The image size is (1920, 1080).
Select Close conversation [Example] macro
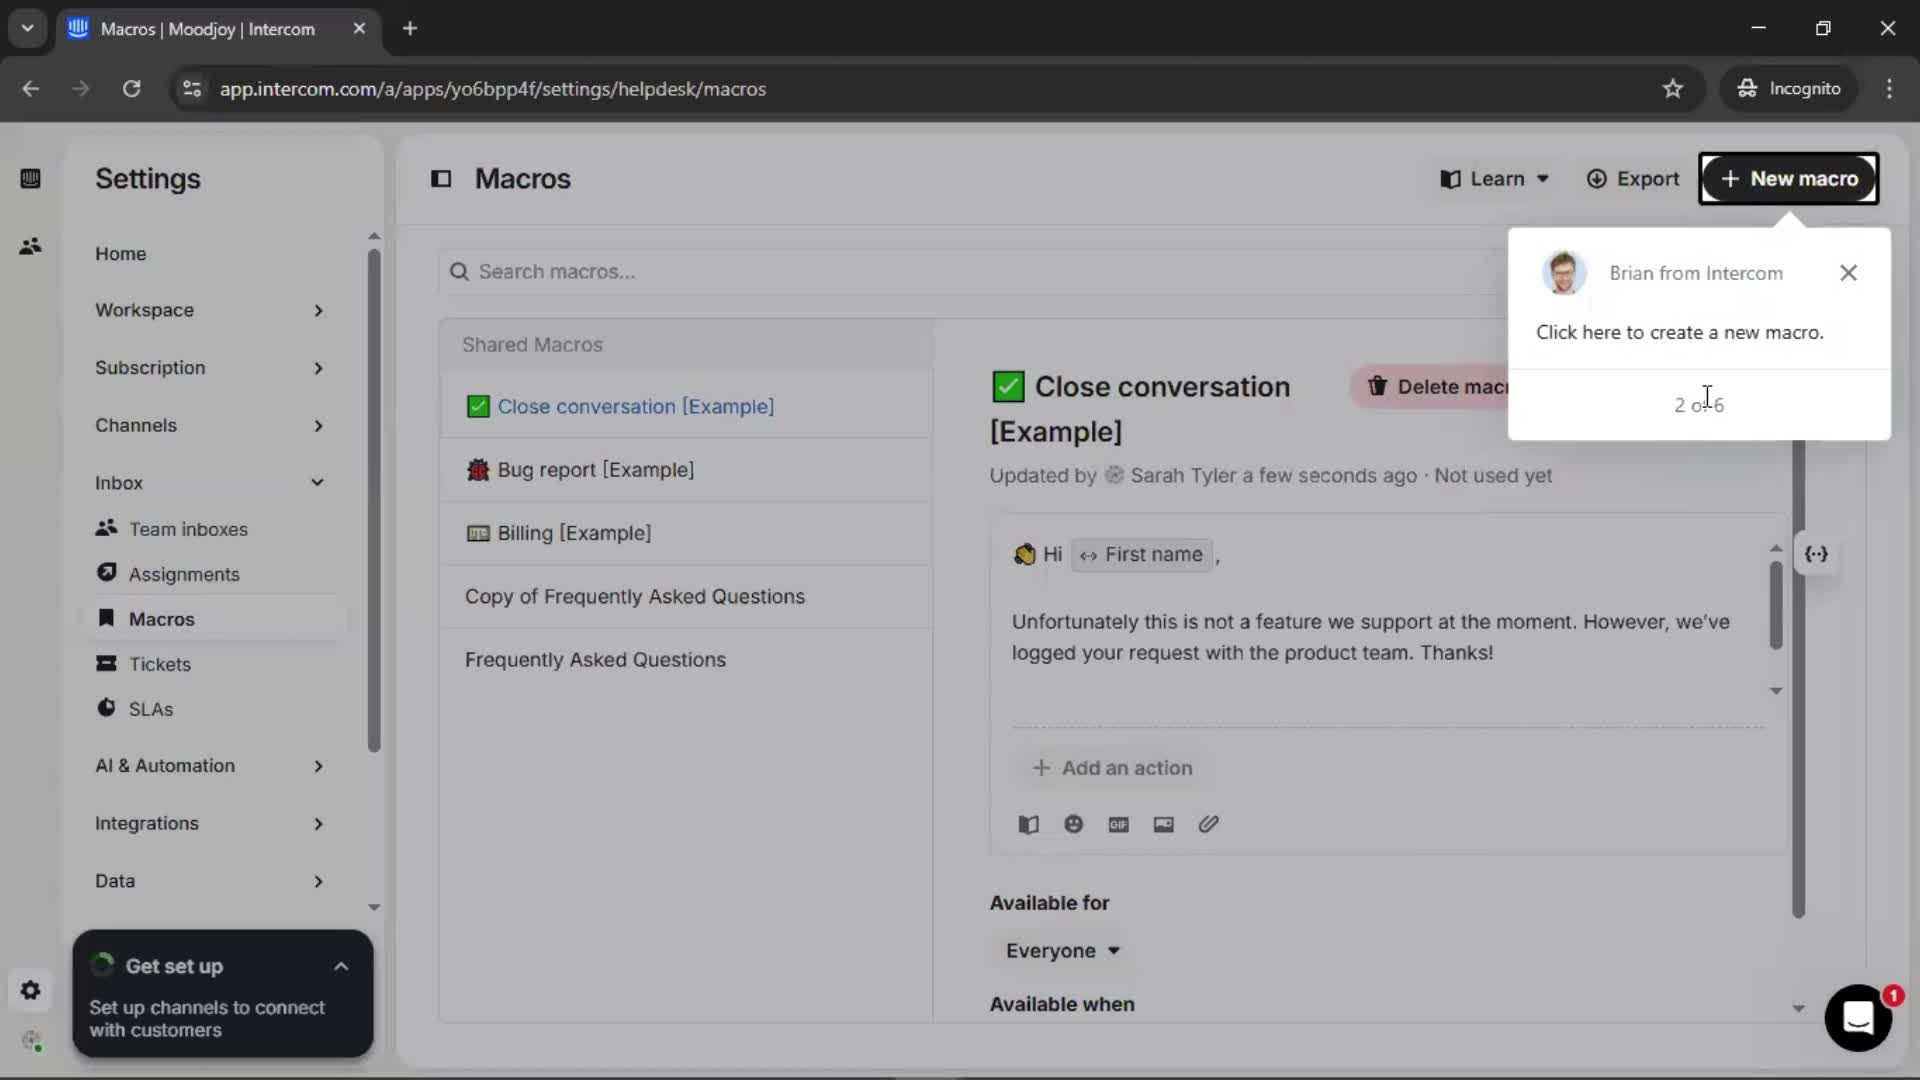[686, 407]
